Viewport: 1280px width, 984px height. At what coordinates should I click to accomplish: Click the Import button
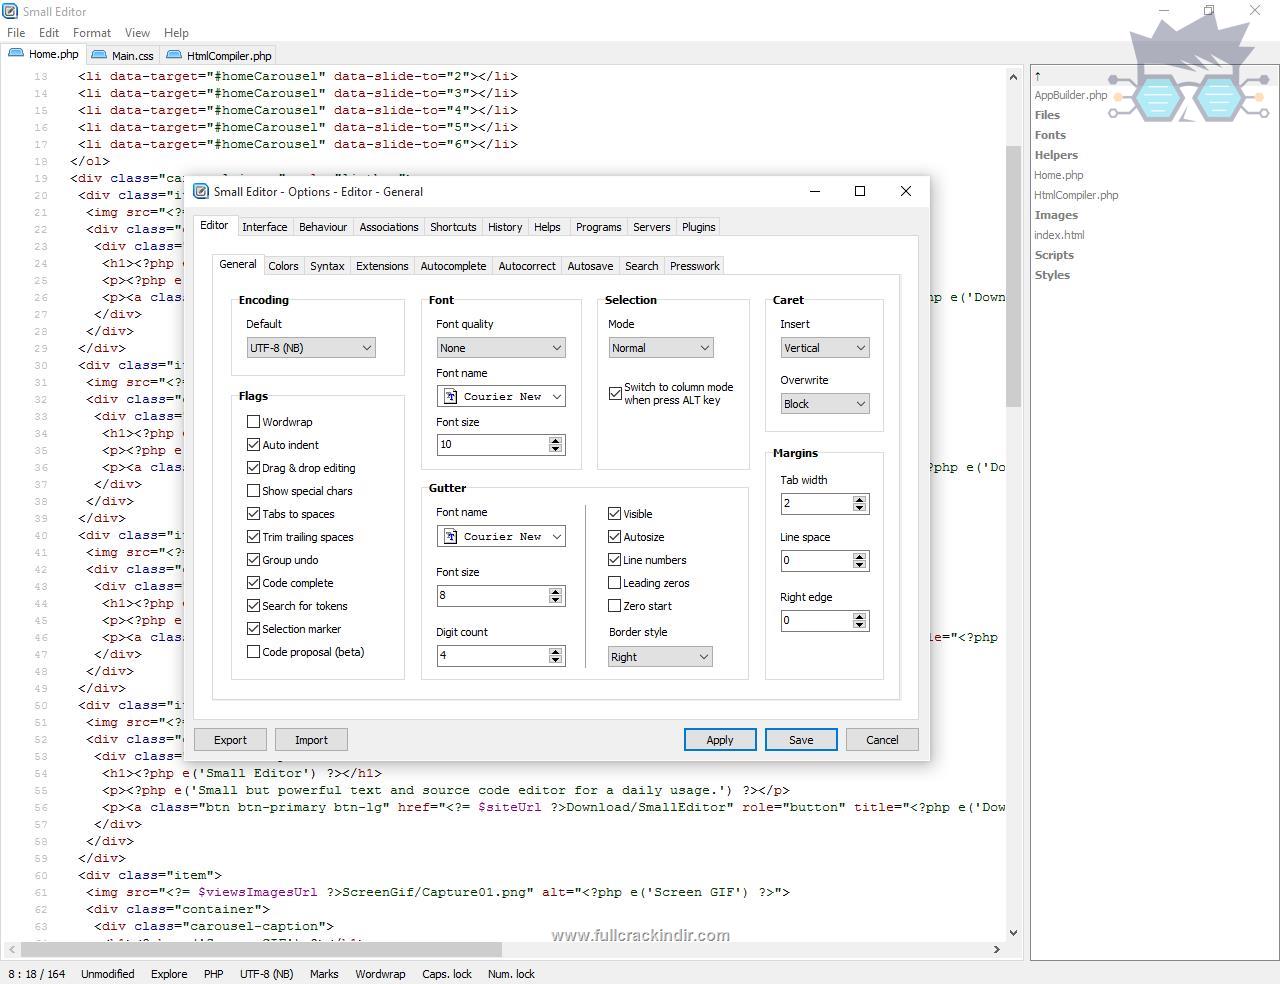click(311, 740)
